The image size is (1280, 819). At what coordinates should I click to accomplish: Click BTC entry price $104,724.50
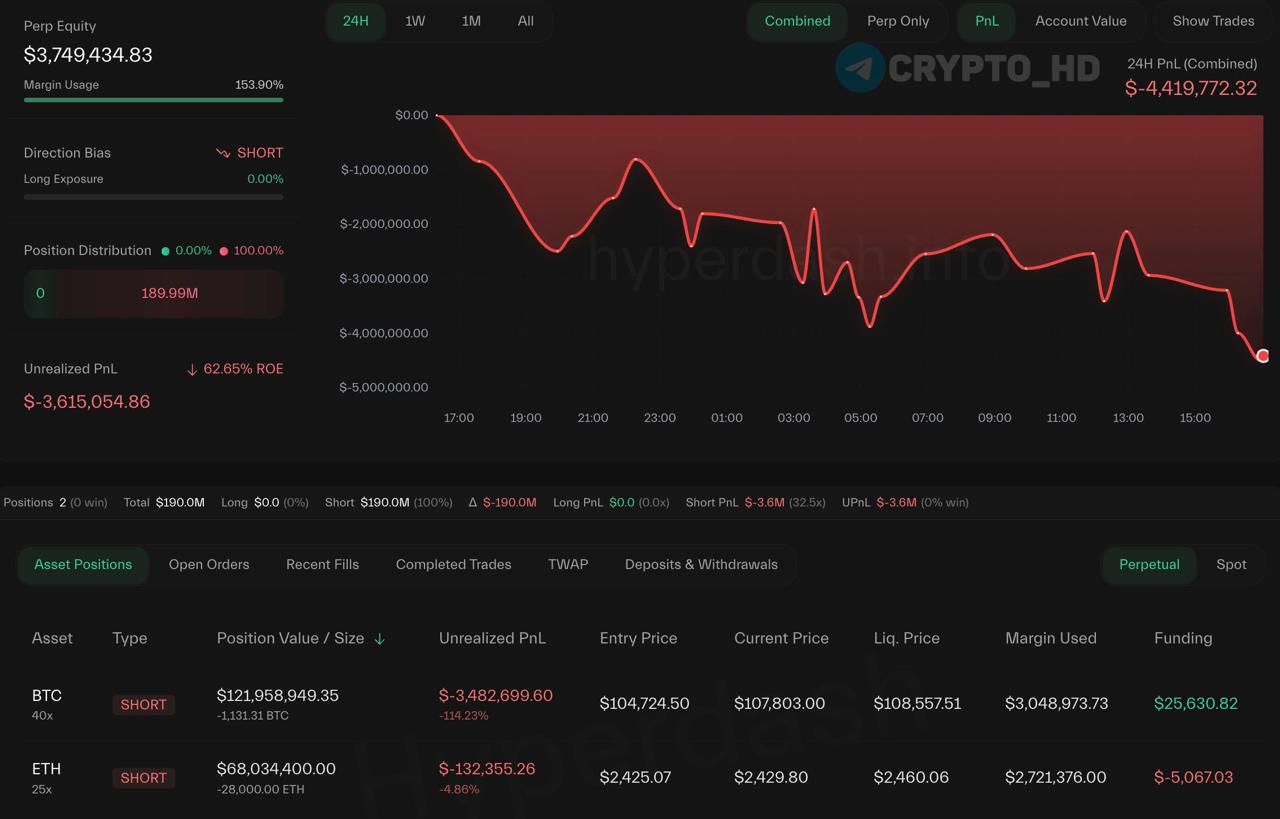tap(644, 704)
